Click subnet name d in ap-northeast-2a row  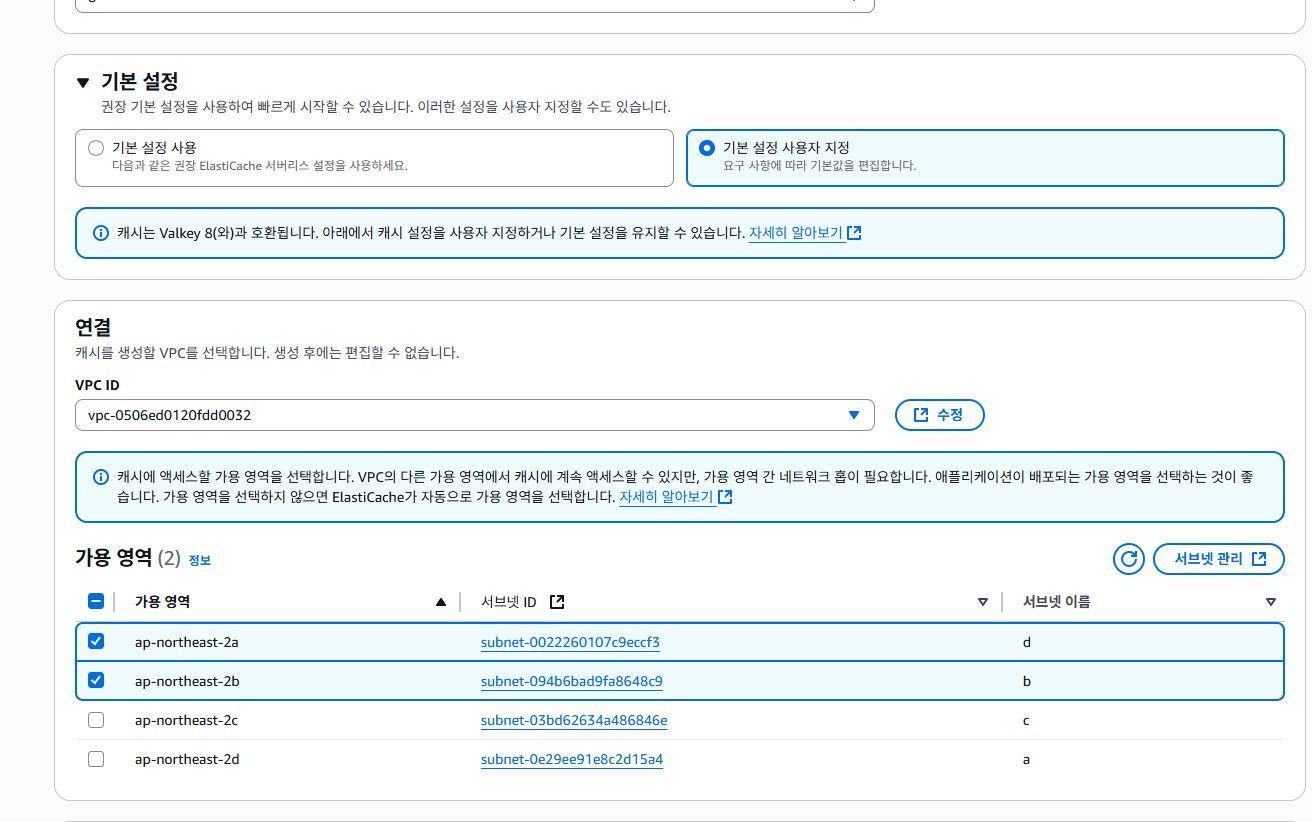(1027, 642)
